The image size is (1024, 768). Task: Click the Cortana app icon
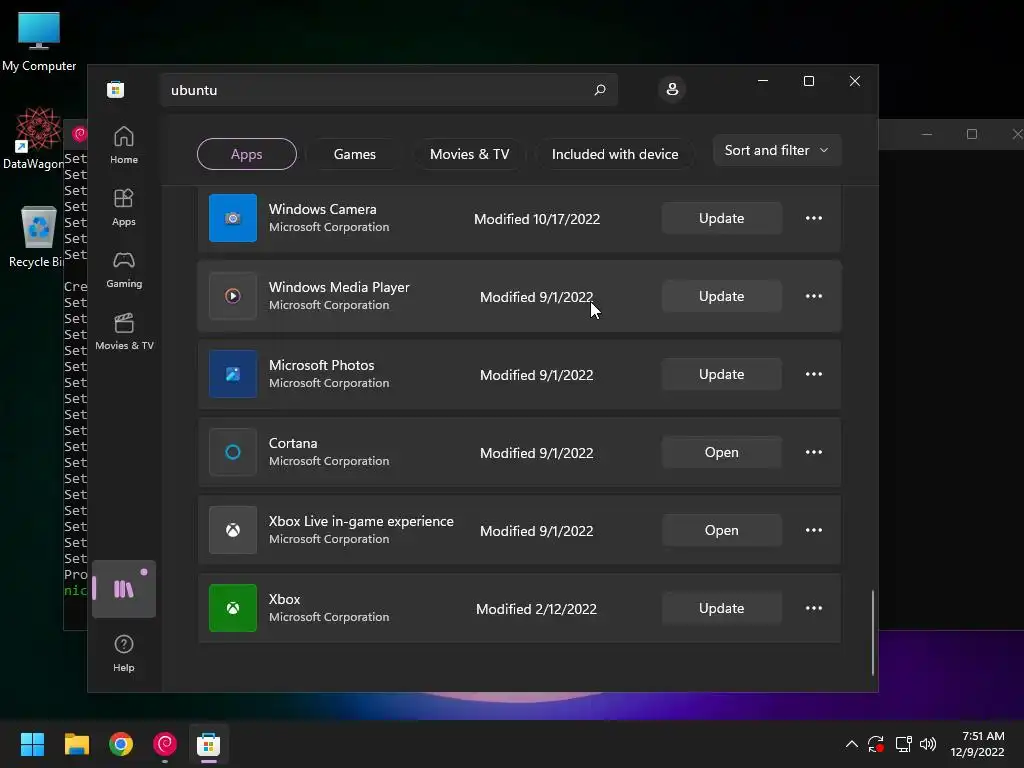pos(232,452)
